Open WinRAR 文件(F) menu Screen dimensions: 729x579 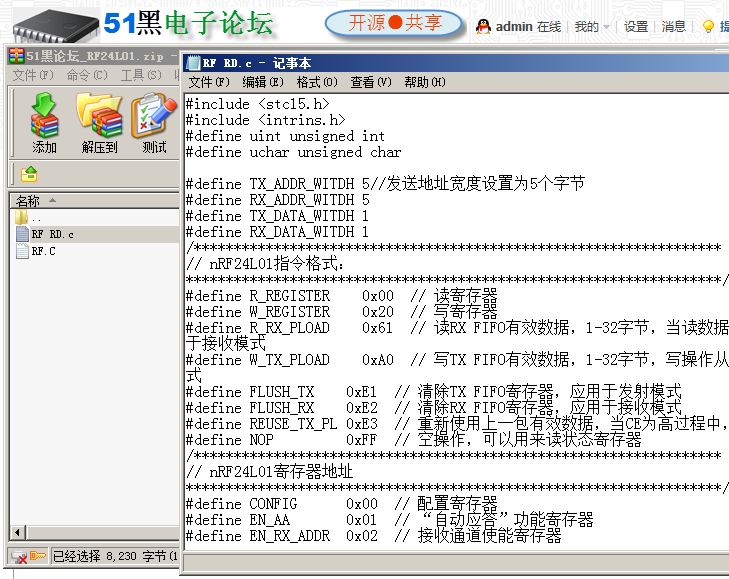click(x=33, y=75)
